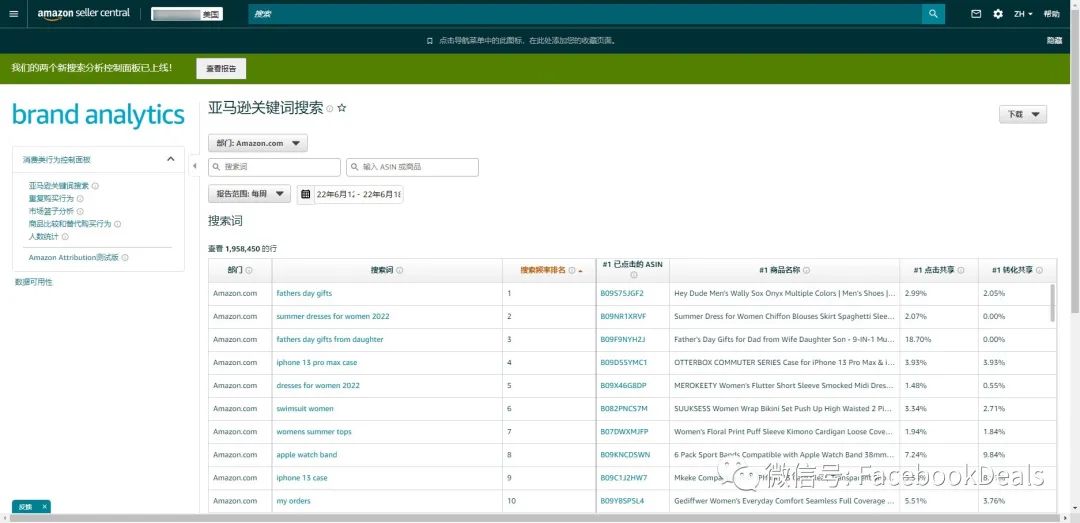This screenshot has height=523, width=1080.
Task: Open 市场篮子分析 in the sidebar
Action: (51, 212)
